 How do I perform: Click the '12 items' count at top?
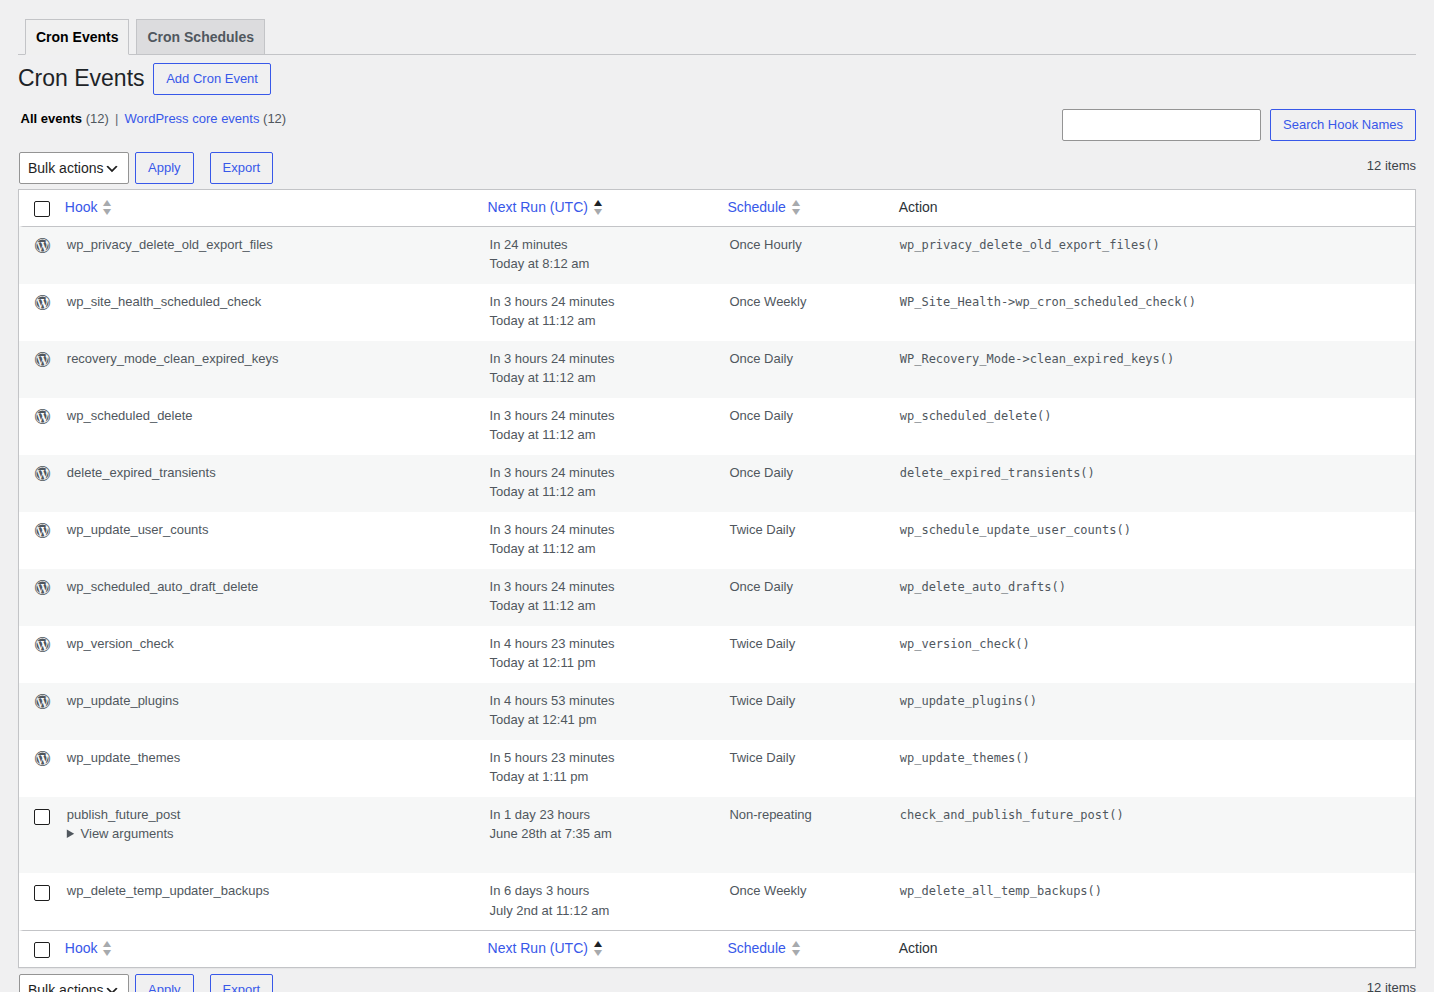[x=1391, y=166]
